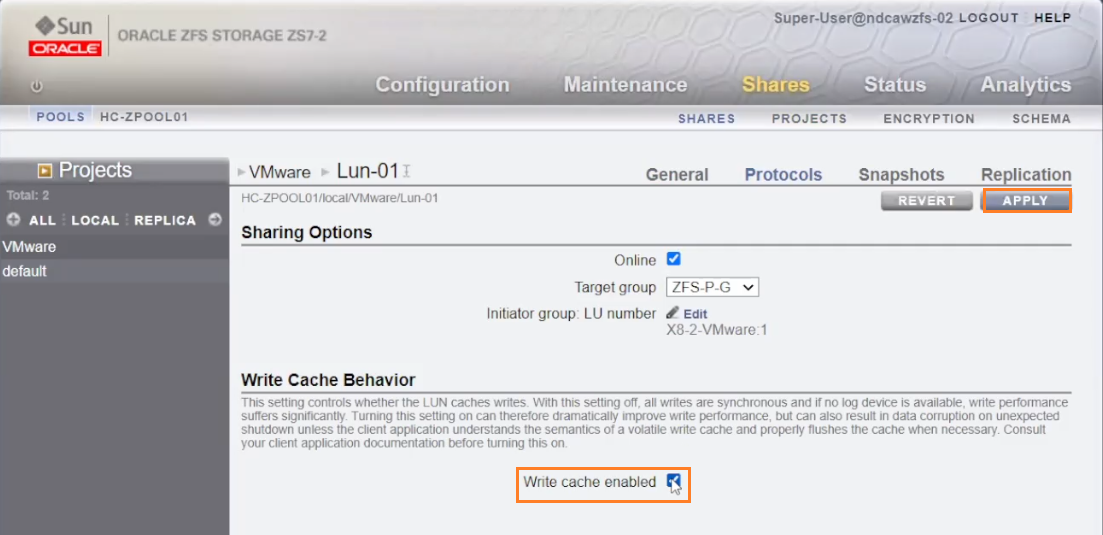1103x535 pixels.
Task: Uncheck the Write cache enabled checkbox
Action: point(673,481)
